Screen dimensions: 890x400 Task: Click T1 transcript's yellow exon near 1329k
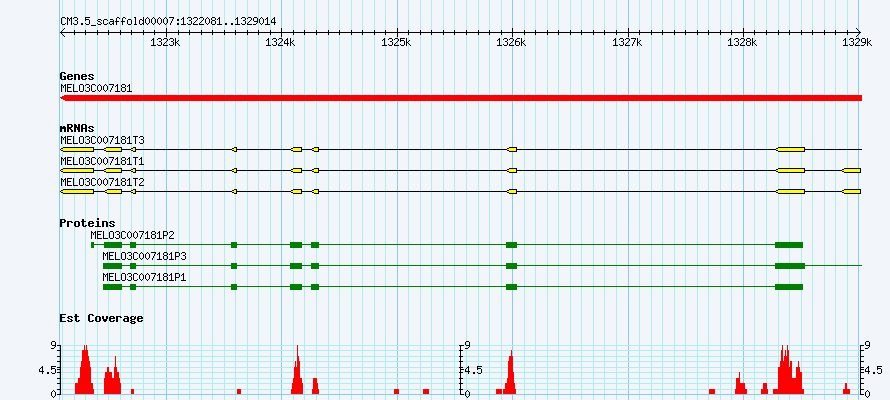tap(851, 170)
